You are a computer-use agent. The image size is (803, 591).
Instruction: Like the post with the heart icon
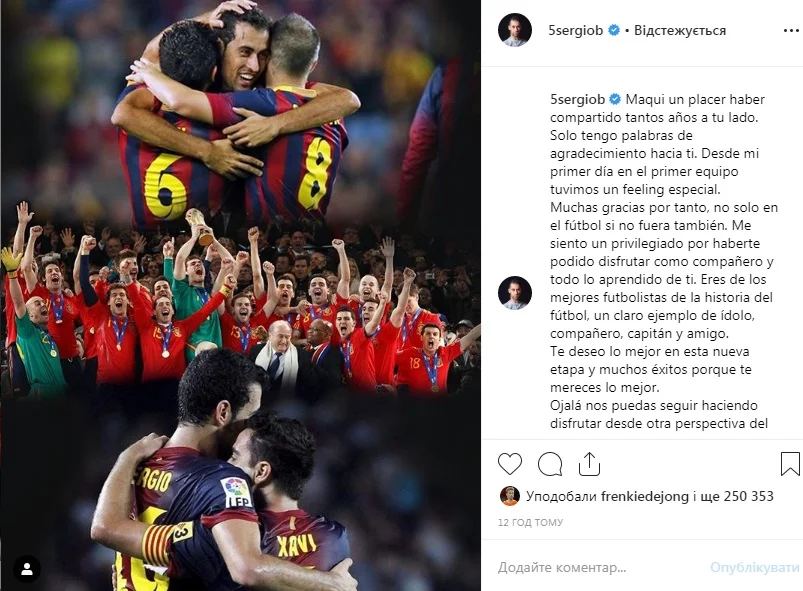coord(510,464)
